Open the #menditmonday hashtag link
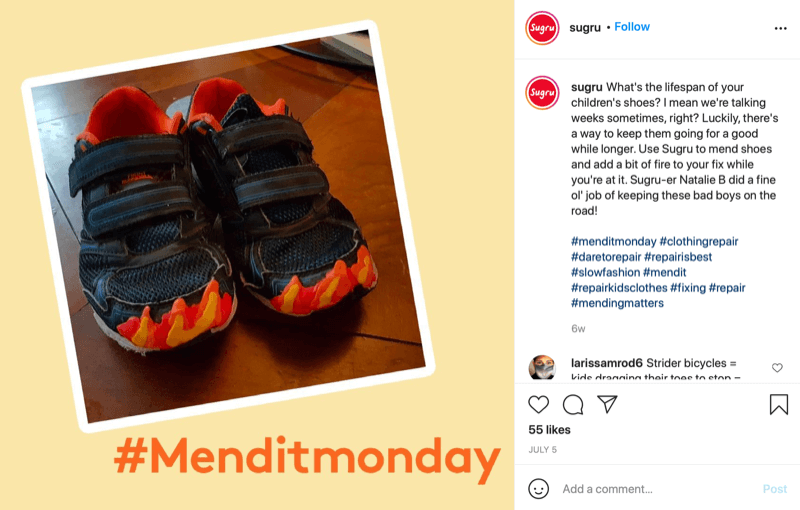Image resolution: width=800 pixels, height=510 pixels. click(x=614, y=241)
